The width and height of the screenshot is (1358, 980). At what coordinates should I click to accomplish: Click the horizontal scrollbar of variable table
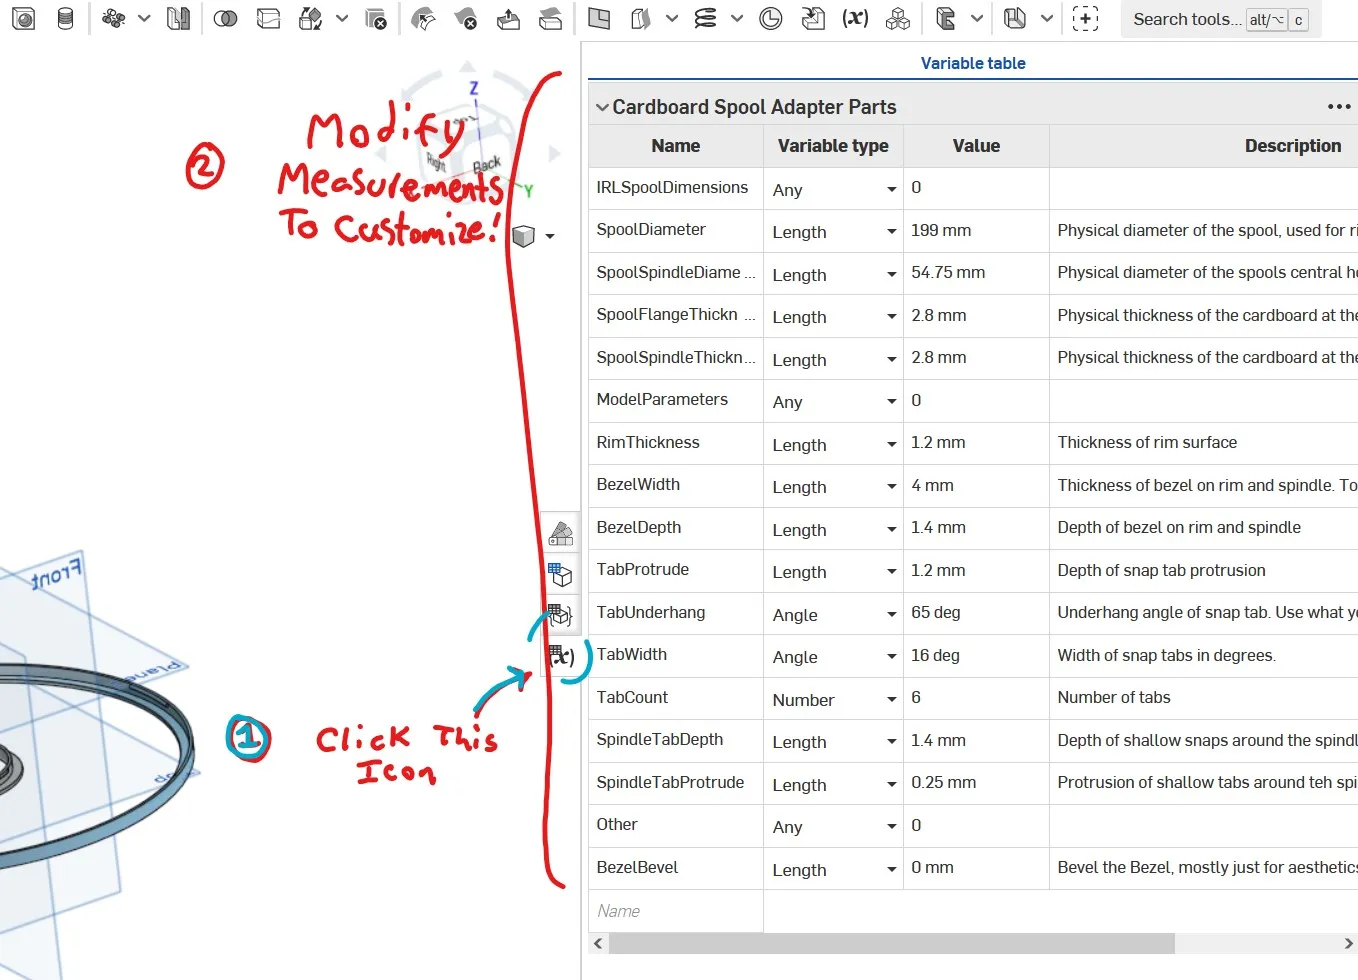pos(890,943)
